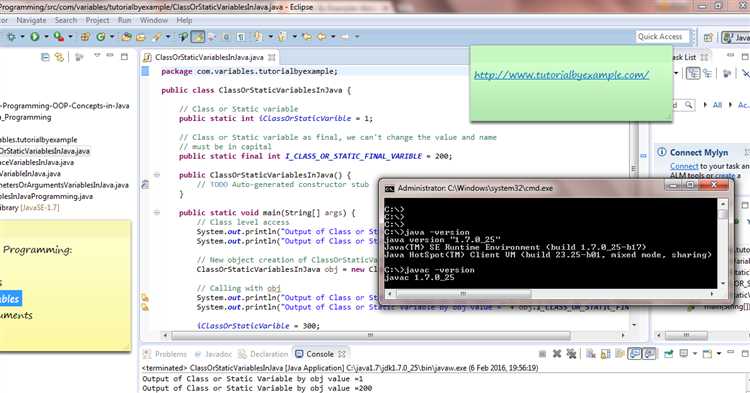Image resolution: width=750 pixels, height=393 pixels.
Task: Switch to the Declaration tab
Action: pos(263,354)
